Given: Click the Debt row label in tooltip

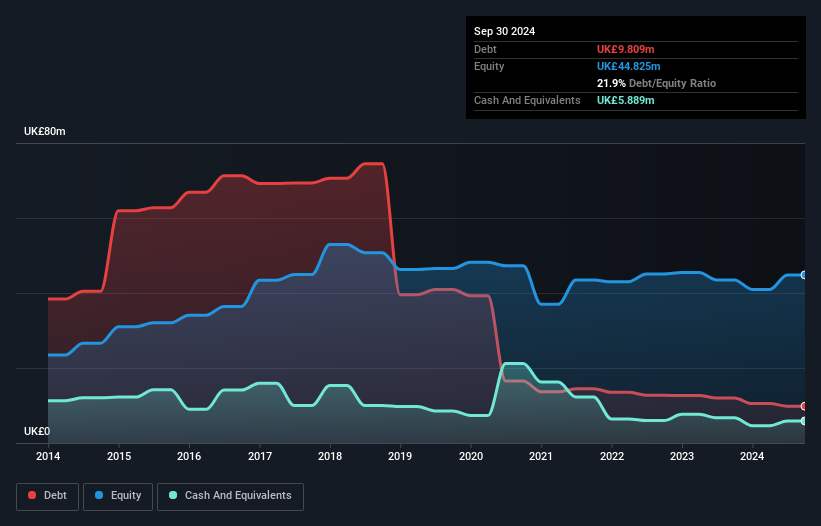Looking at the screenshot, I should [485, 49].
